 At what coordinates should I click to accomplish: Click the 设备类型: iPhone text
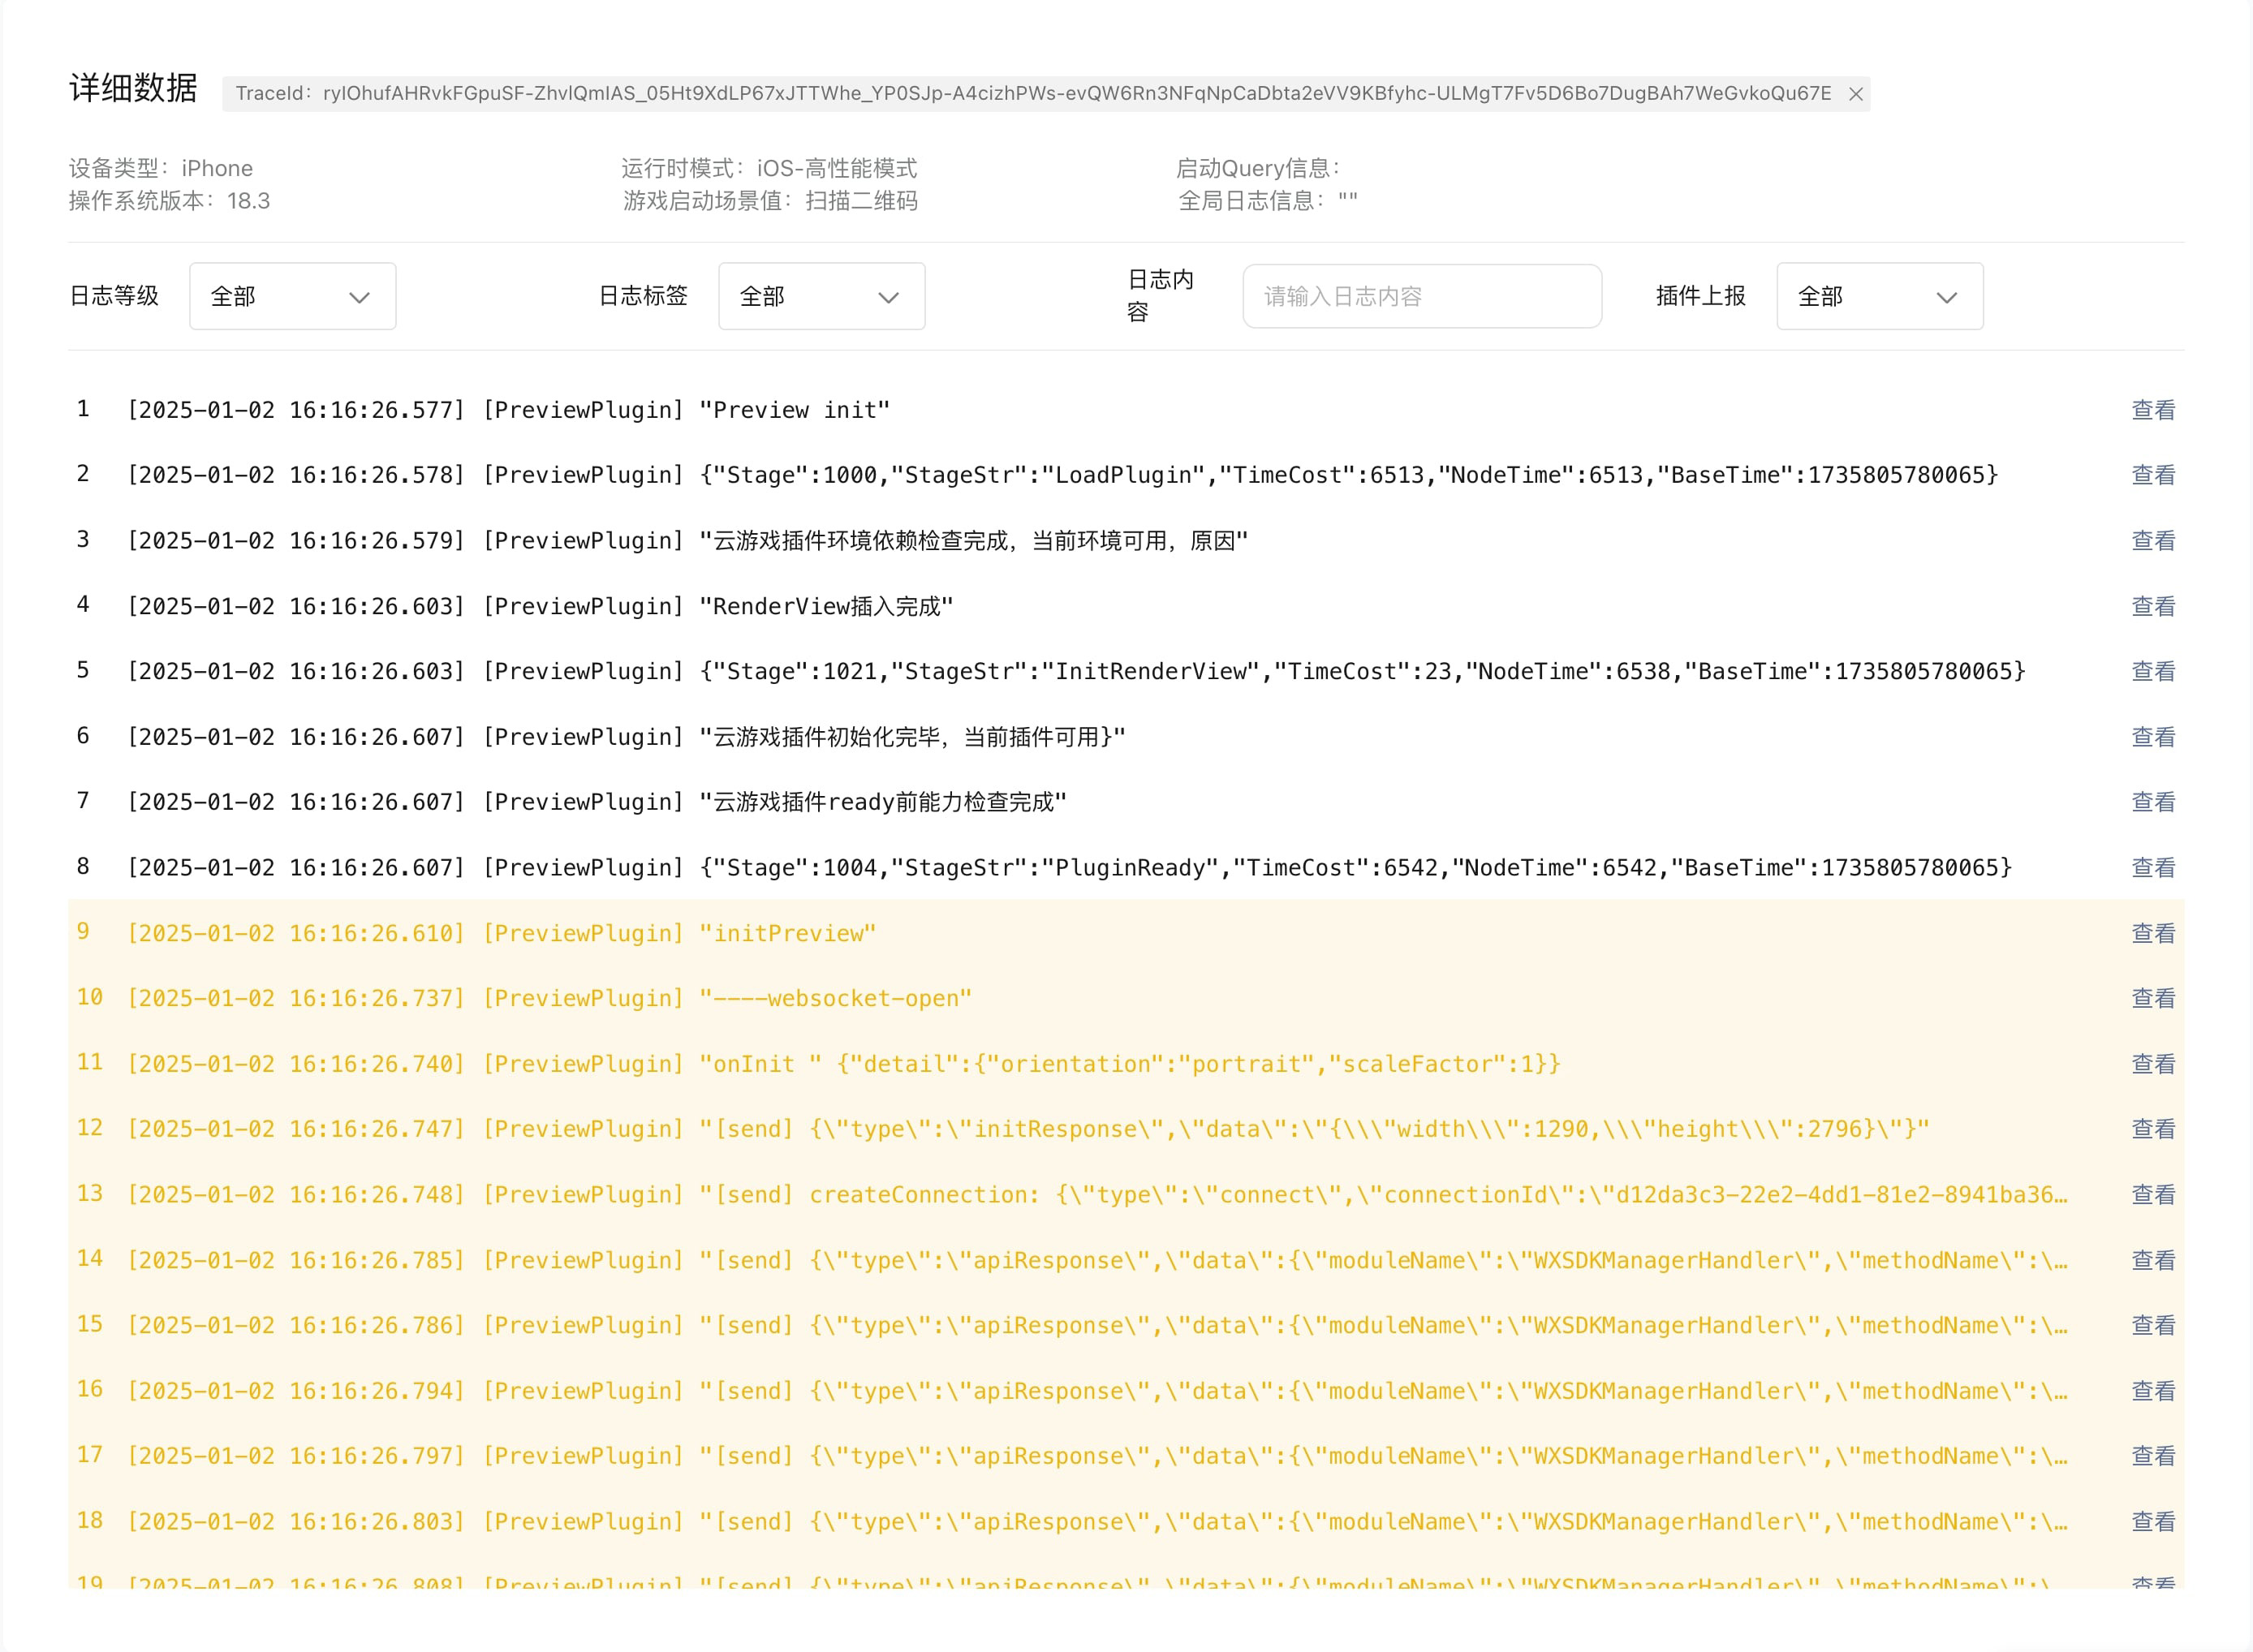click(x=161, y=168)
